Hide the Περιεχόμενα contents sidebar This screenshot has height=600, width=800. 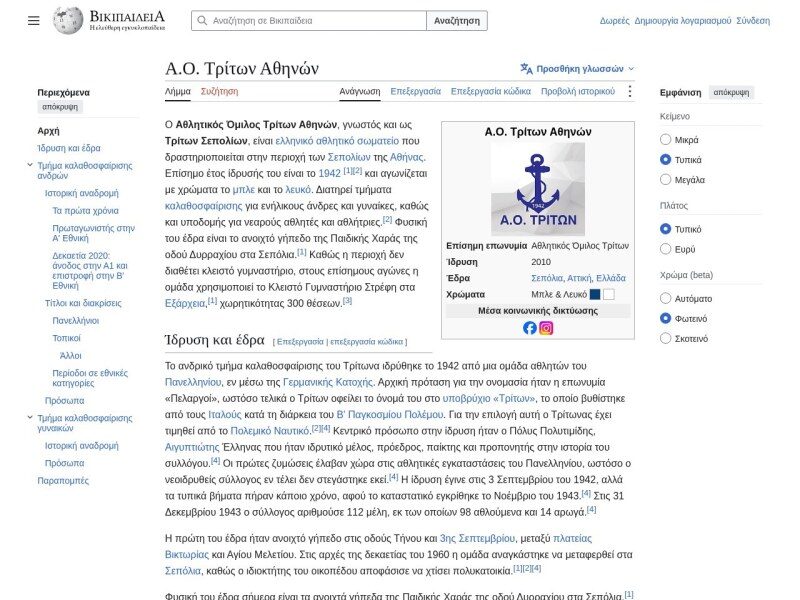[60, 107]
